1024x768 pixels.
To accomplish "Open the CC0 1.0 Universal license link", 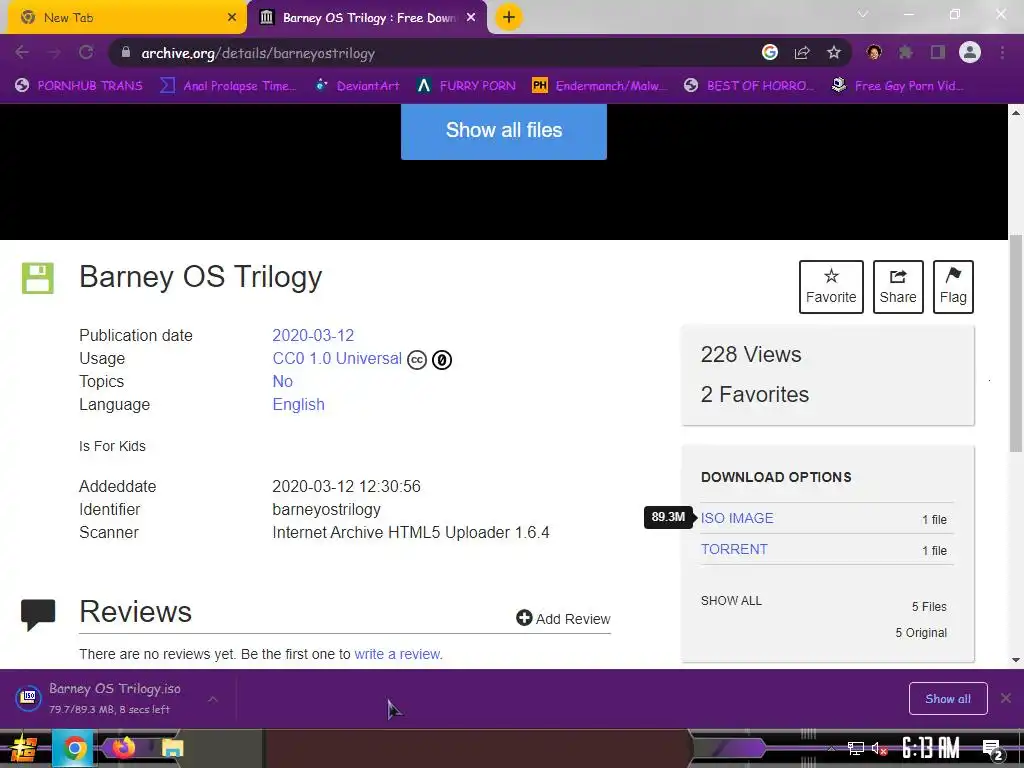I will pyautogui.click(x=337, y=359).
